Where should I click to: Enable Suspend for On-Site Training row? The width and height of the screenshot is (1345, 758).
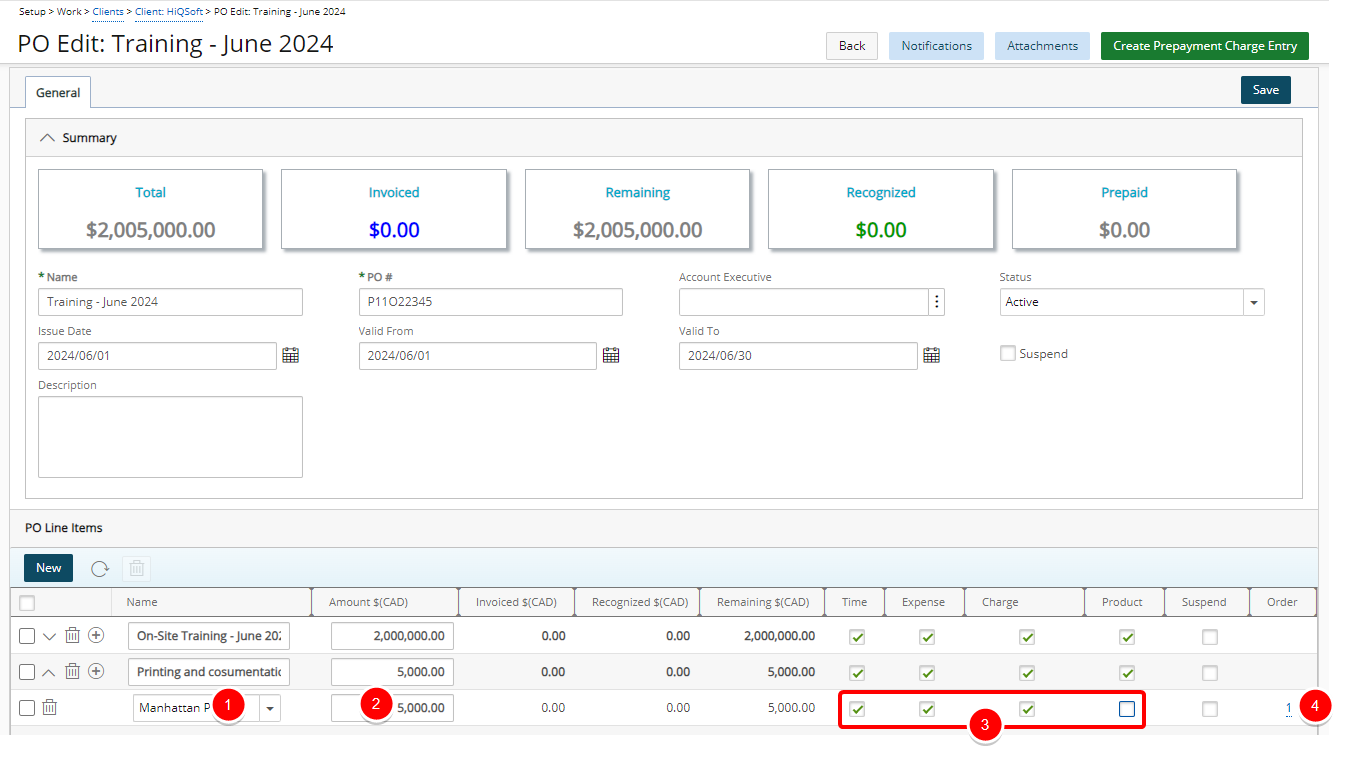pos(1210,637)
